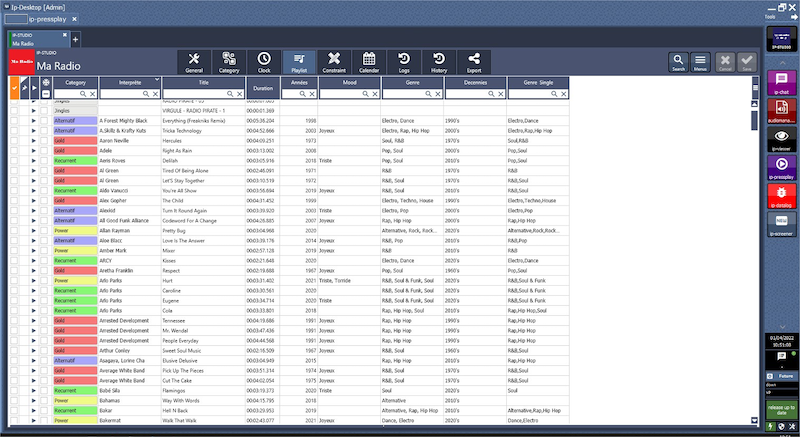
Task: Click the Title filter magnifier icon
Action: coord(230,94)
